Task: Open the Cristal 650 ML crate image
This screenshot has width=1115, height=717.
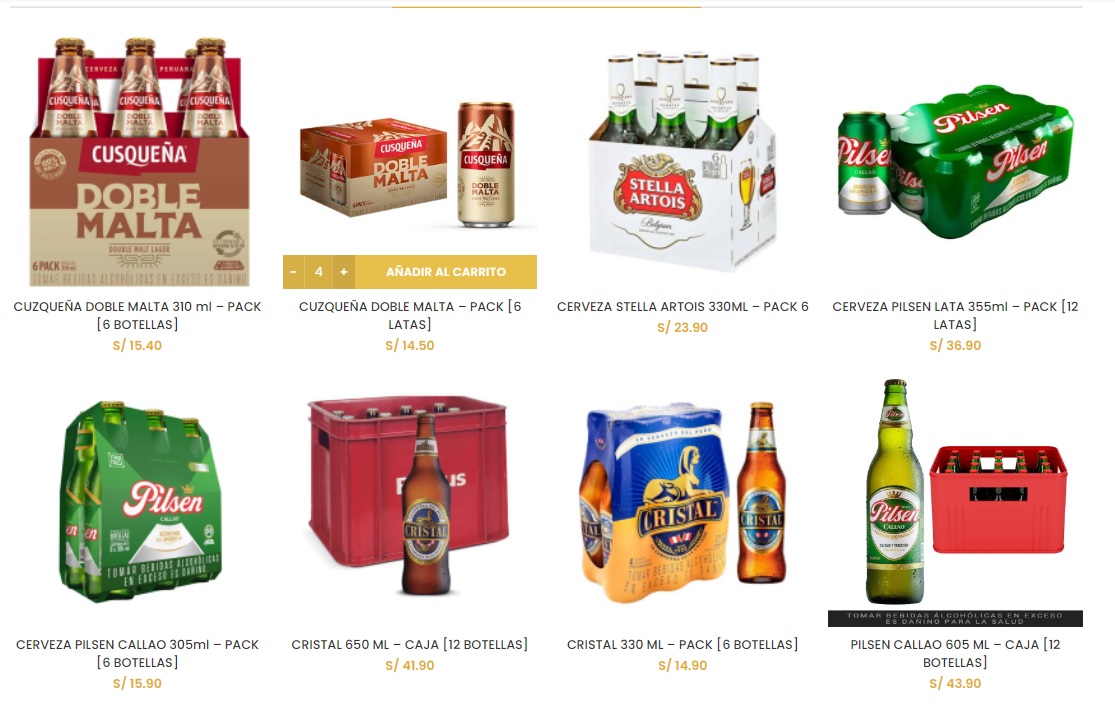Action: (410, 501)
